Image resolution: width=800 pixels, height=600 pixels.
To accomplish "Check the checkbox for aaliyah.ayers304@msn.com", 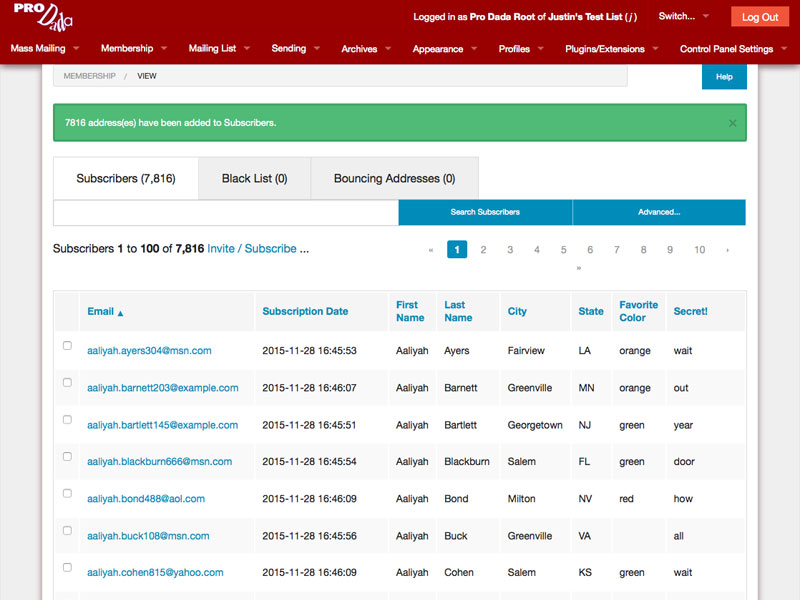I will pos(67,345).
